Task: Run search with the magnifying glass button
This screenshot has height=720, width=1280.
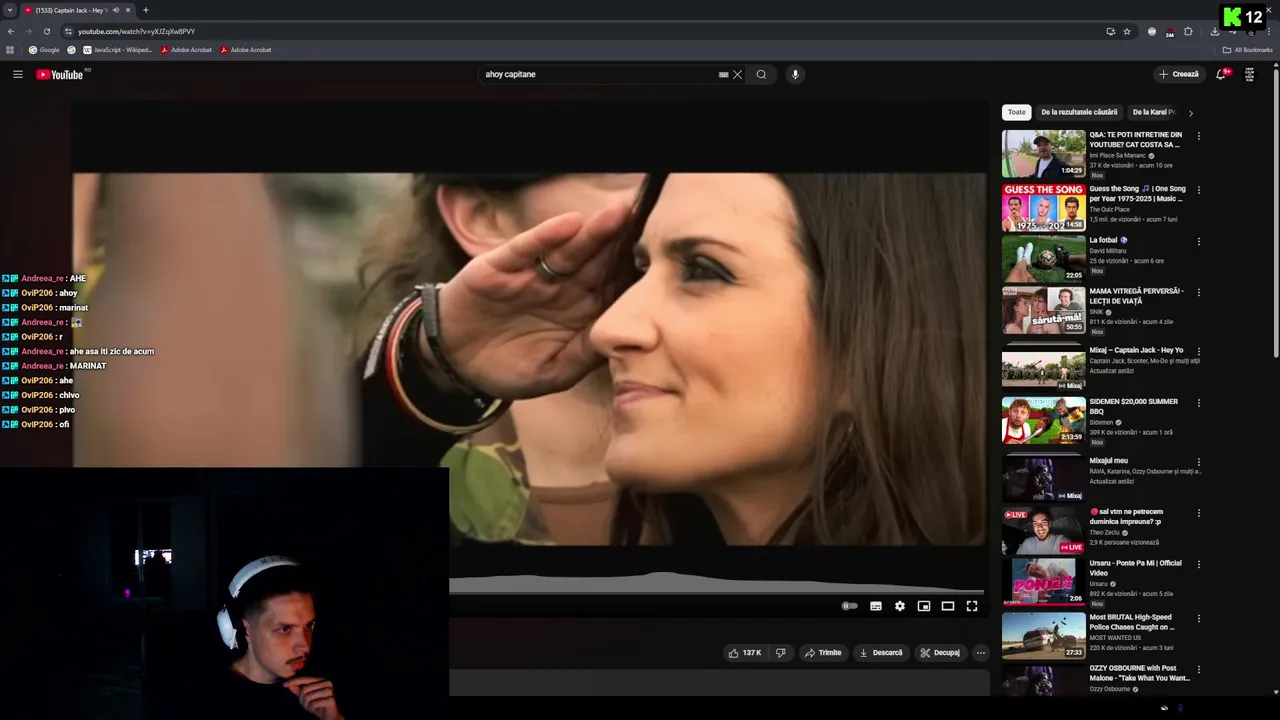Action: coord(761,74)
